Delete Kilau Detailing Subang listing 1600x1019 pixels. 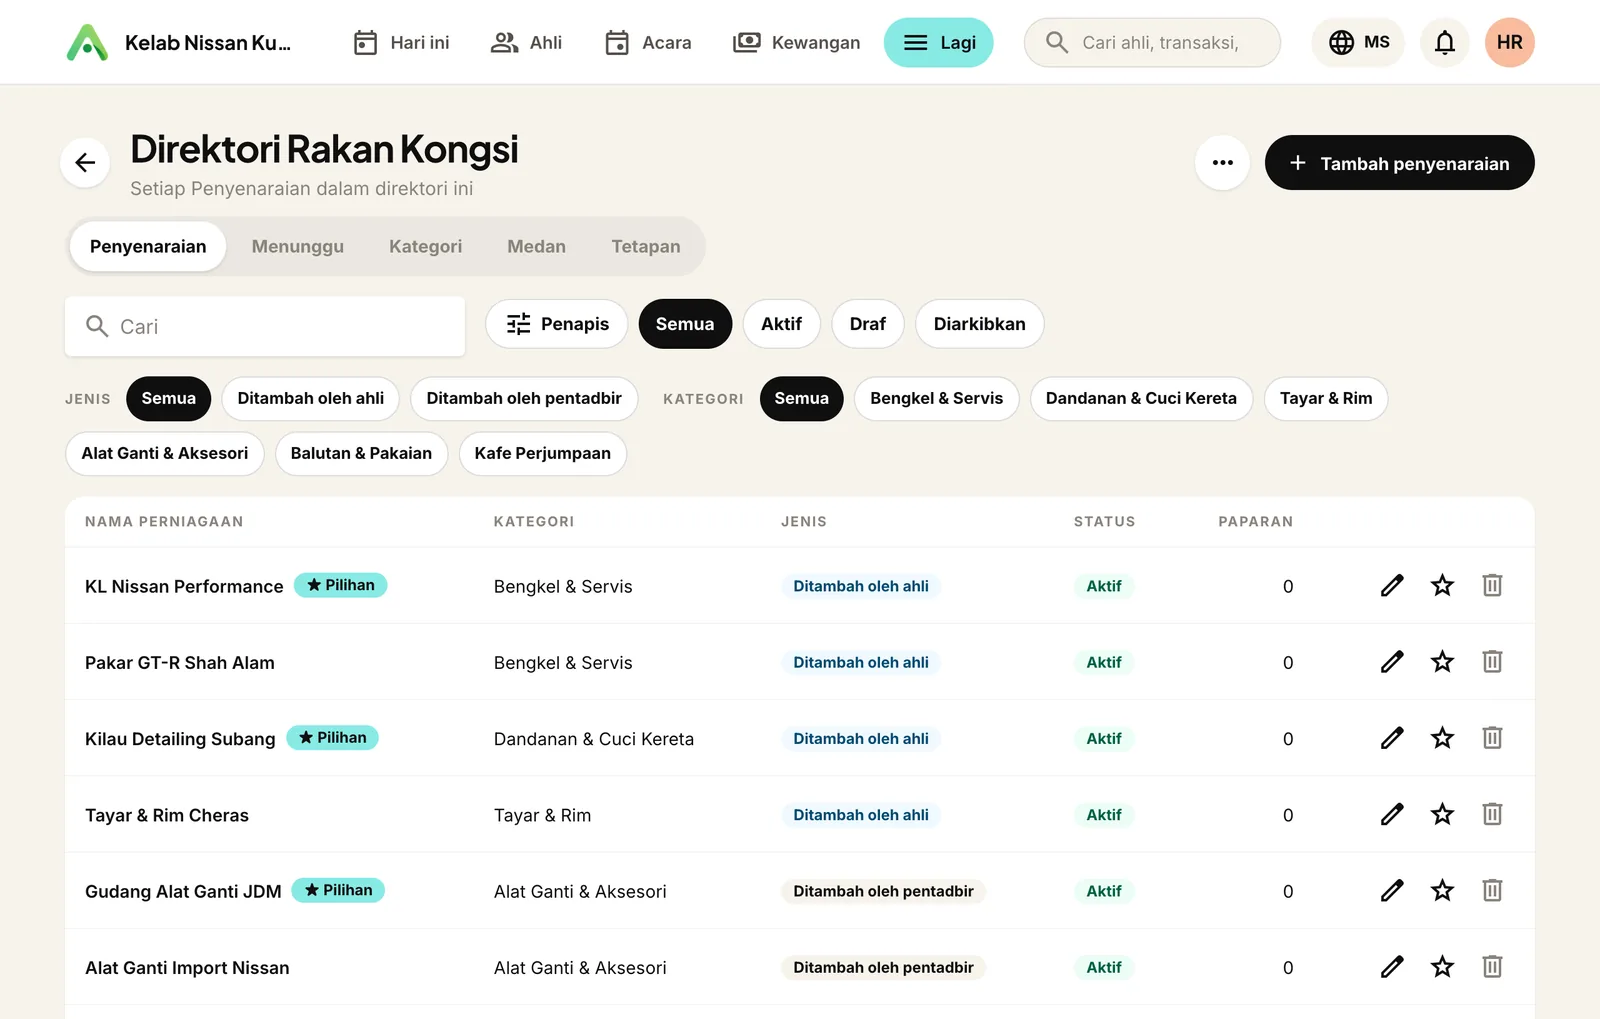tap(1492, 738)
